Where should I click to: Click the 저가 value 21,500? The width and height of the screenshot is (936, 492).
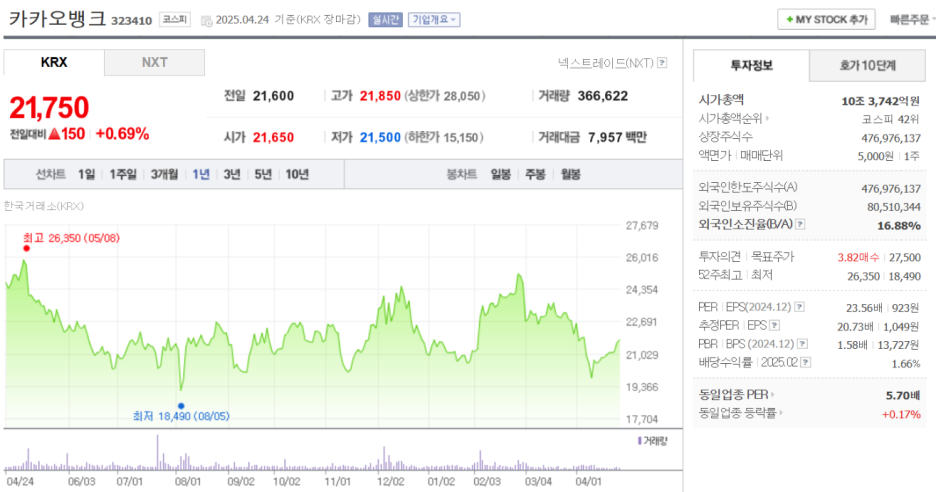click(x=380, y=137)
